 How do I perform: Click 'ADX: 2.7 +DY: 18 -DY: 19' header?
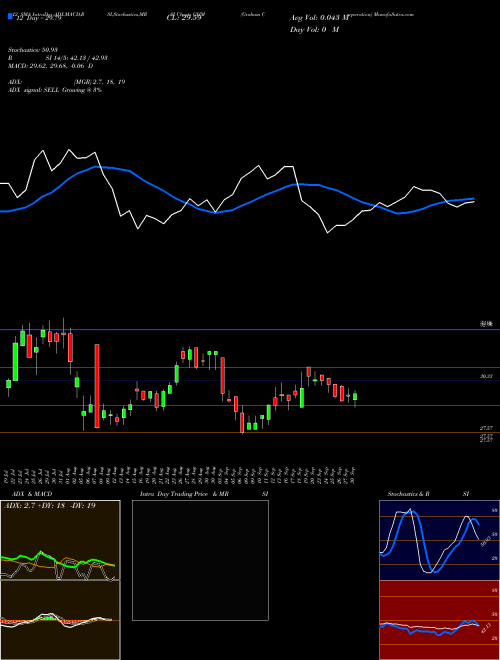[49, 506]
